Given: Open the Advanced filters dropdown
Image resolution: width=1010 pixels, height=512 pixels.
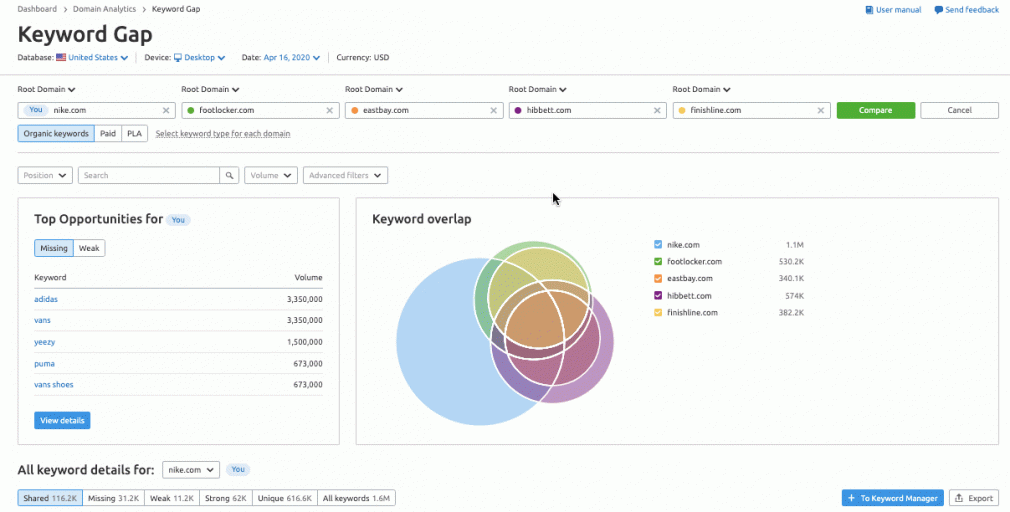Looking at the screenshot, I should (x=345, y=175).
